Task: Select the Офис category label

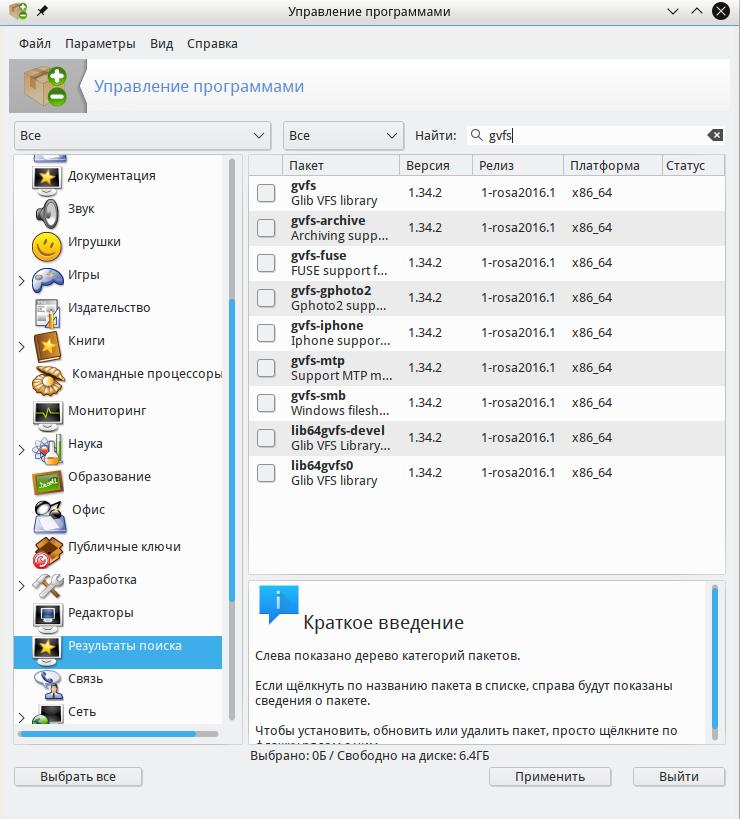Action: point(88,510)
